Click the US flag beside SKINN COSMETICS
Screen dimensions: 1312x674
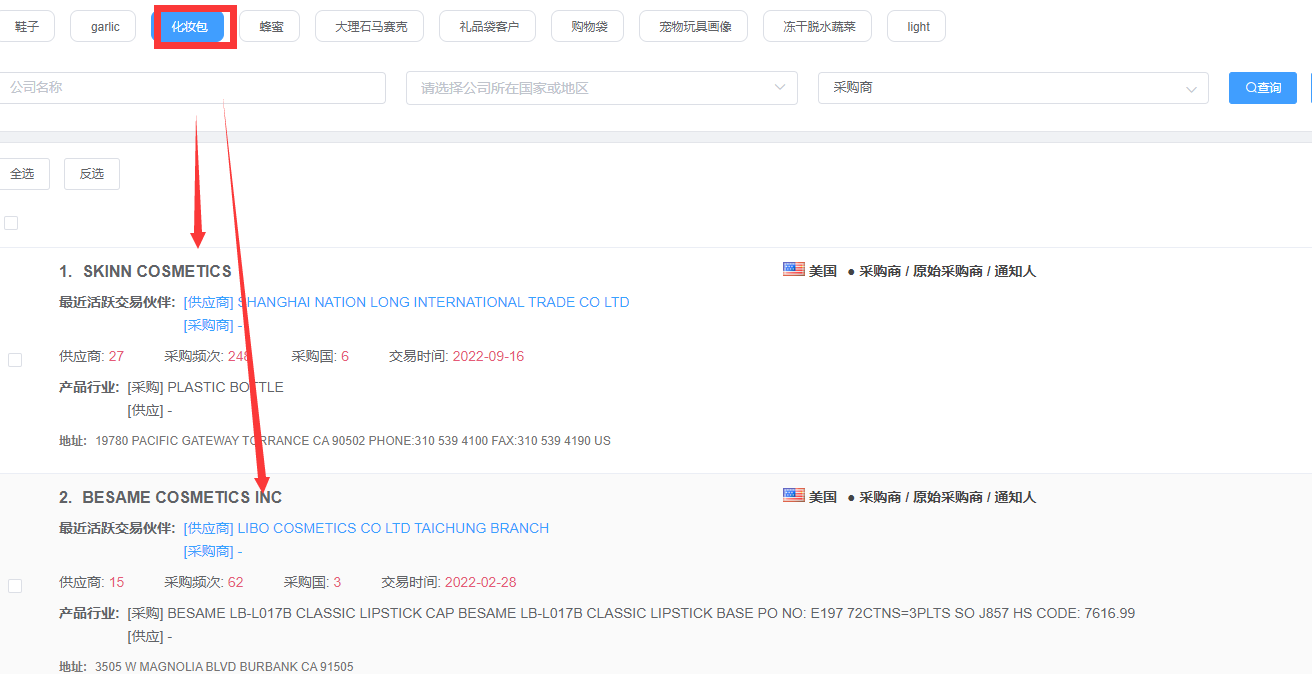click(794, 269)
